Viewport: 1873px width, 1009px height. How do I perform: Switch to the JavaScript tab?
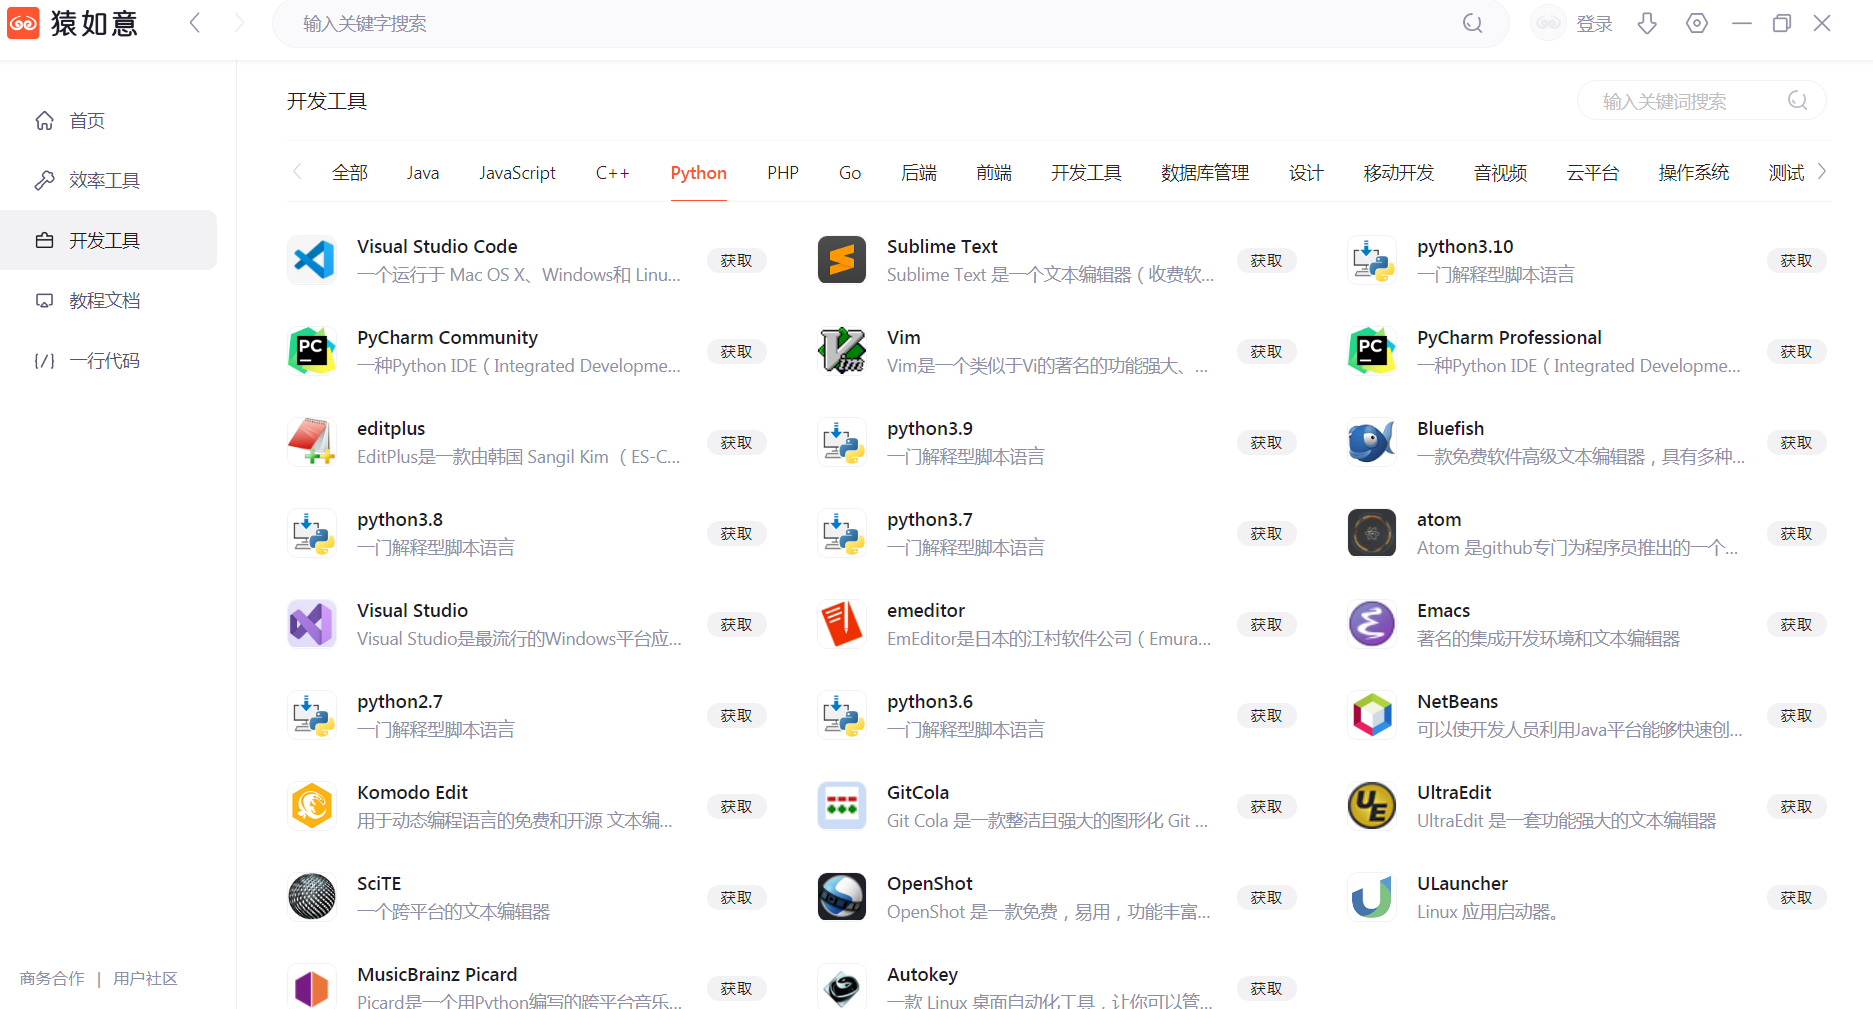[x=517, y=173]
